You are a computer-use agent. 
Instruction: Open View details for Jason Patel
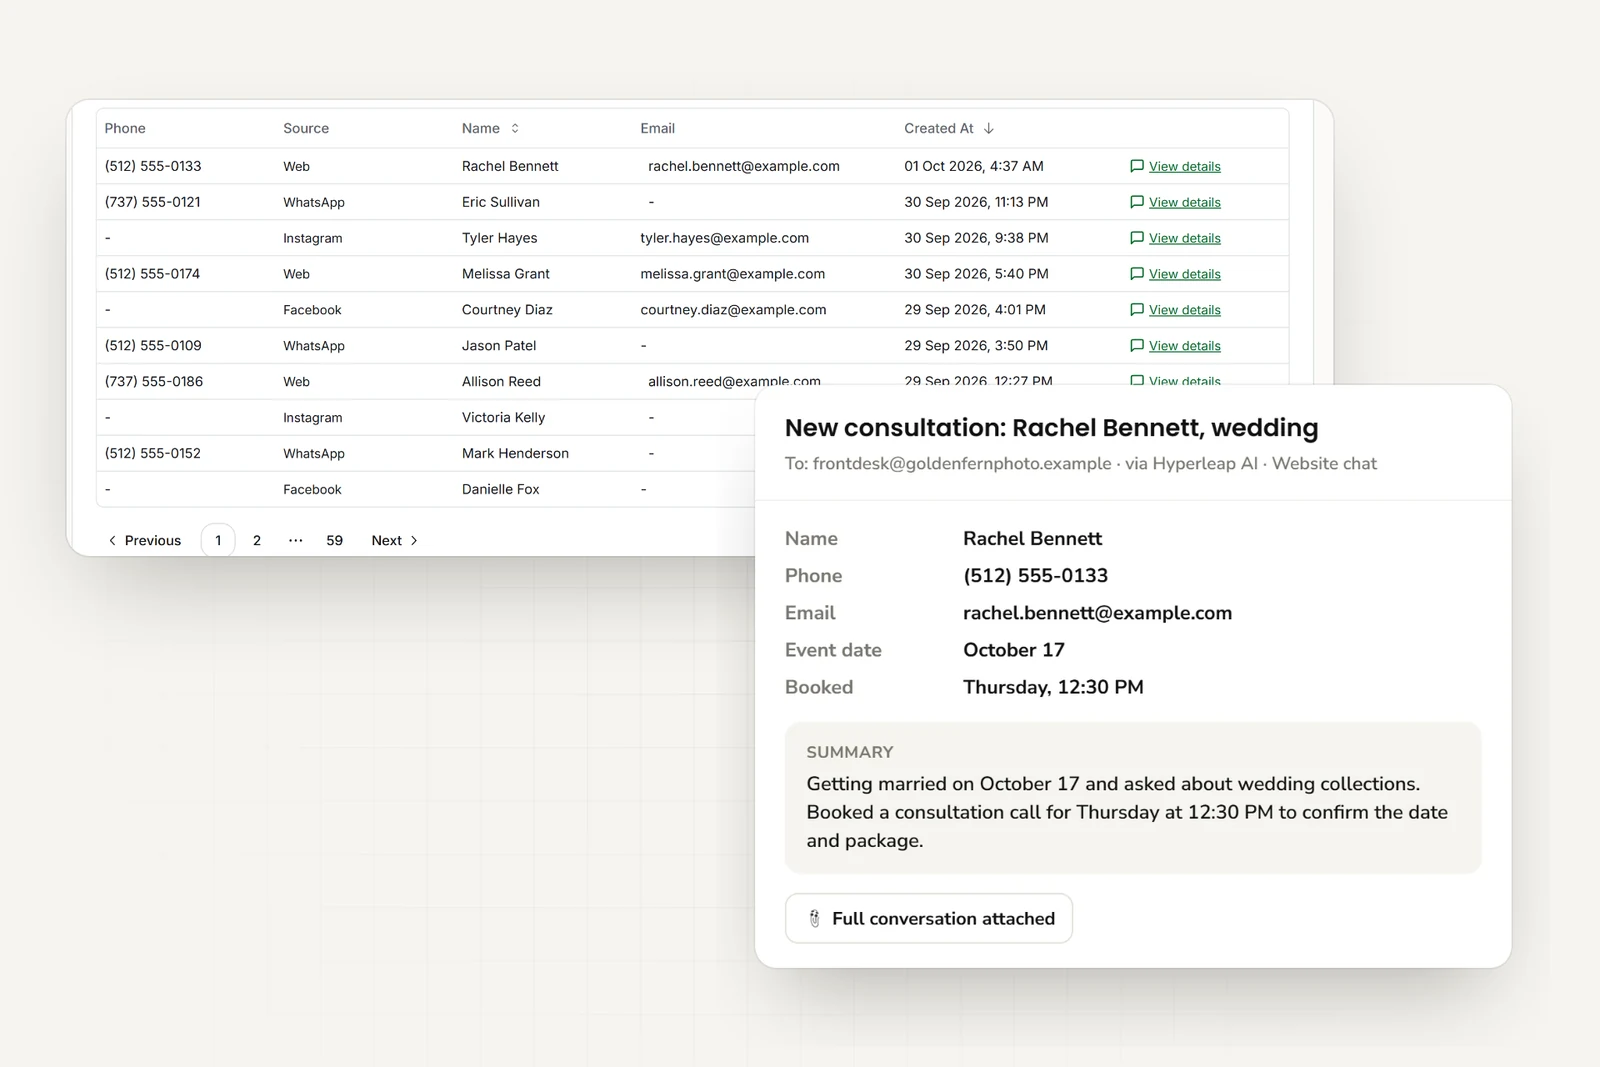click(1185, 346)
